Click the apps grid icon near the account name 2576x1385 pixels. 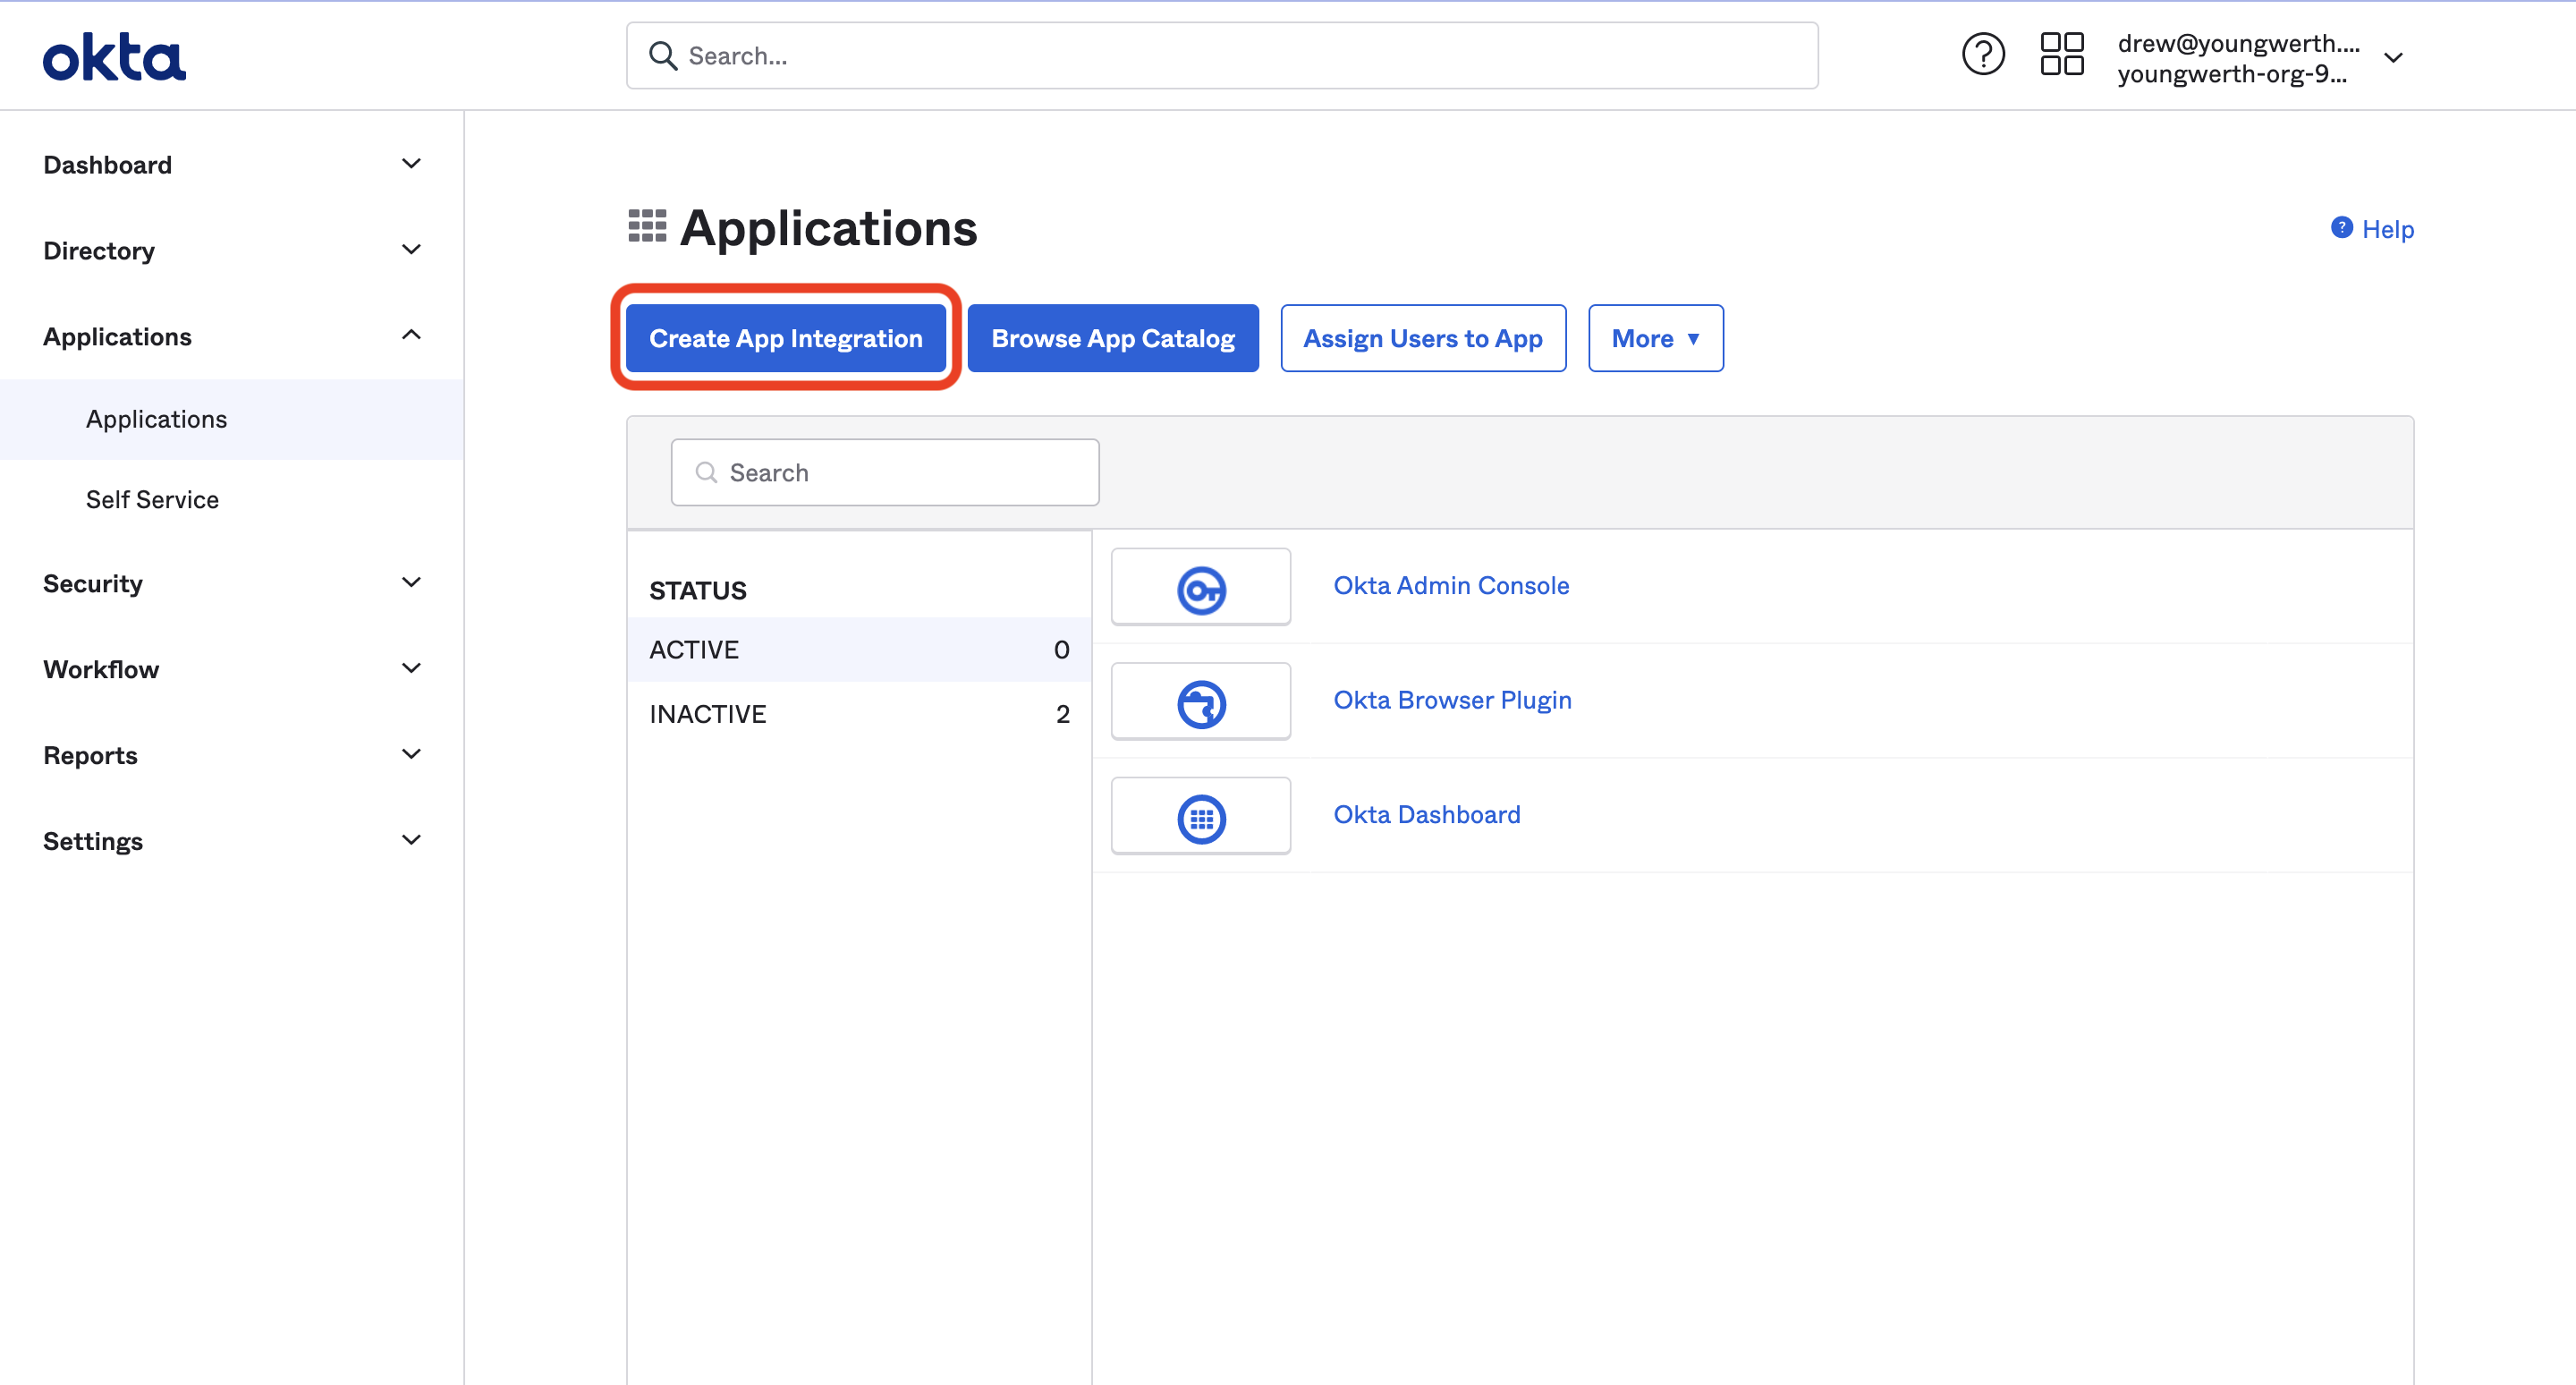point(2061,54)
